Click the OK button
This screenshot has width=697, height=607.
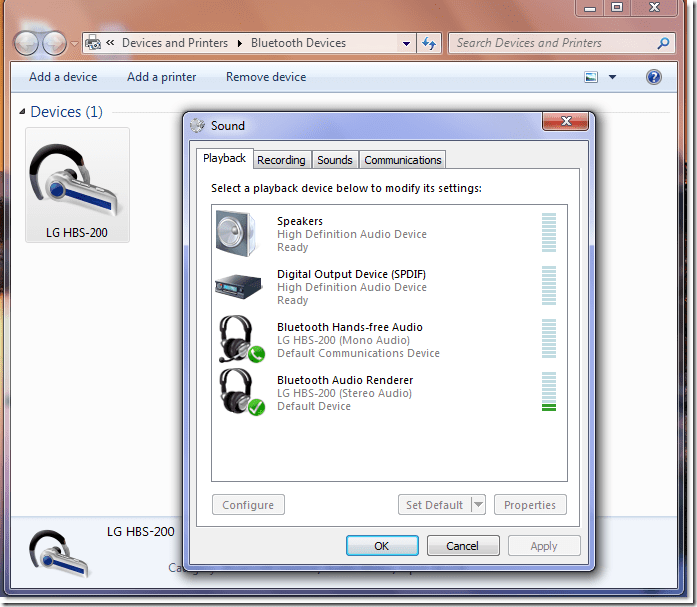click(x=382, y=546)
